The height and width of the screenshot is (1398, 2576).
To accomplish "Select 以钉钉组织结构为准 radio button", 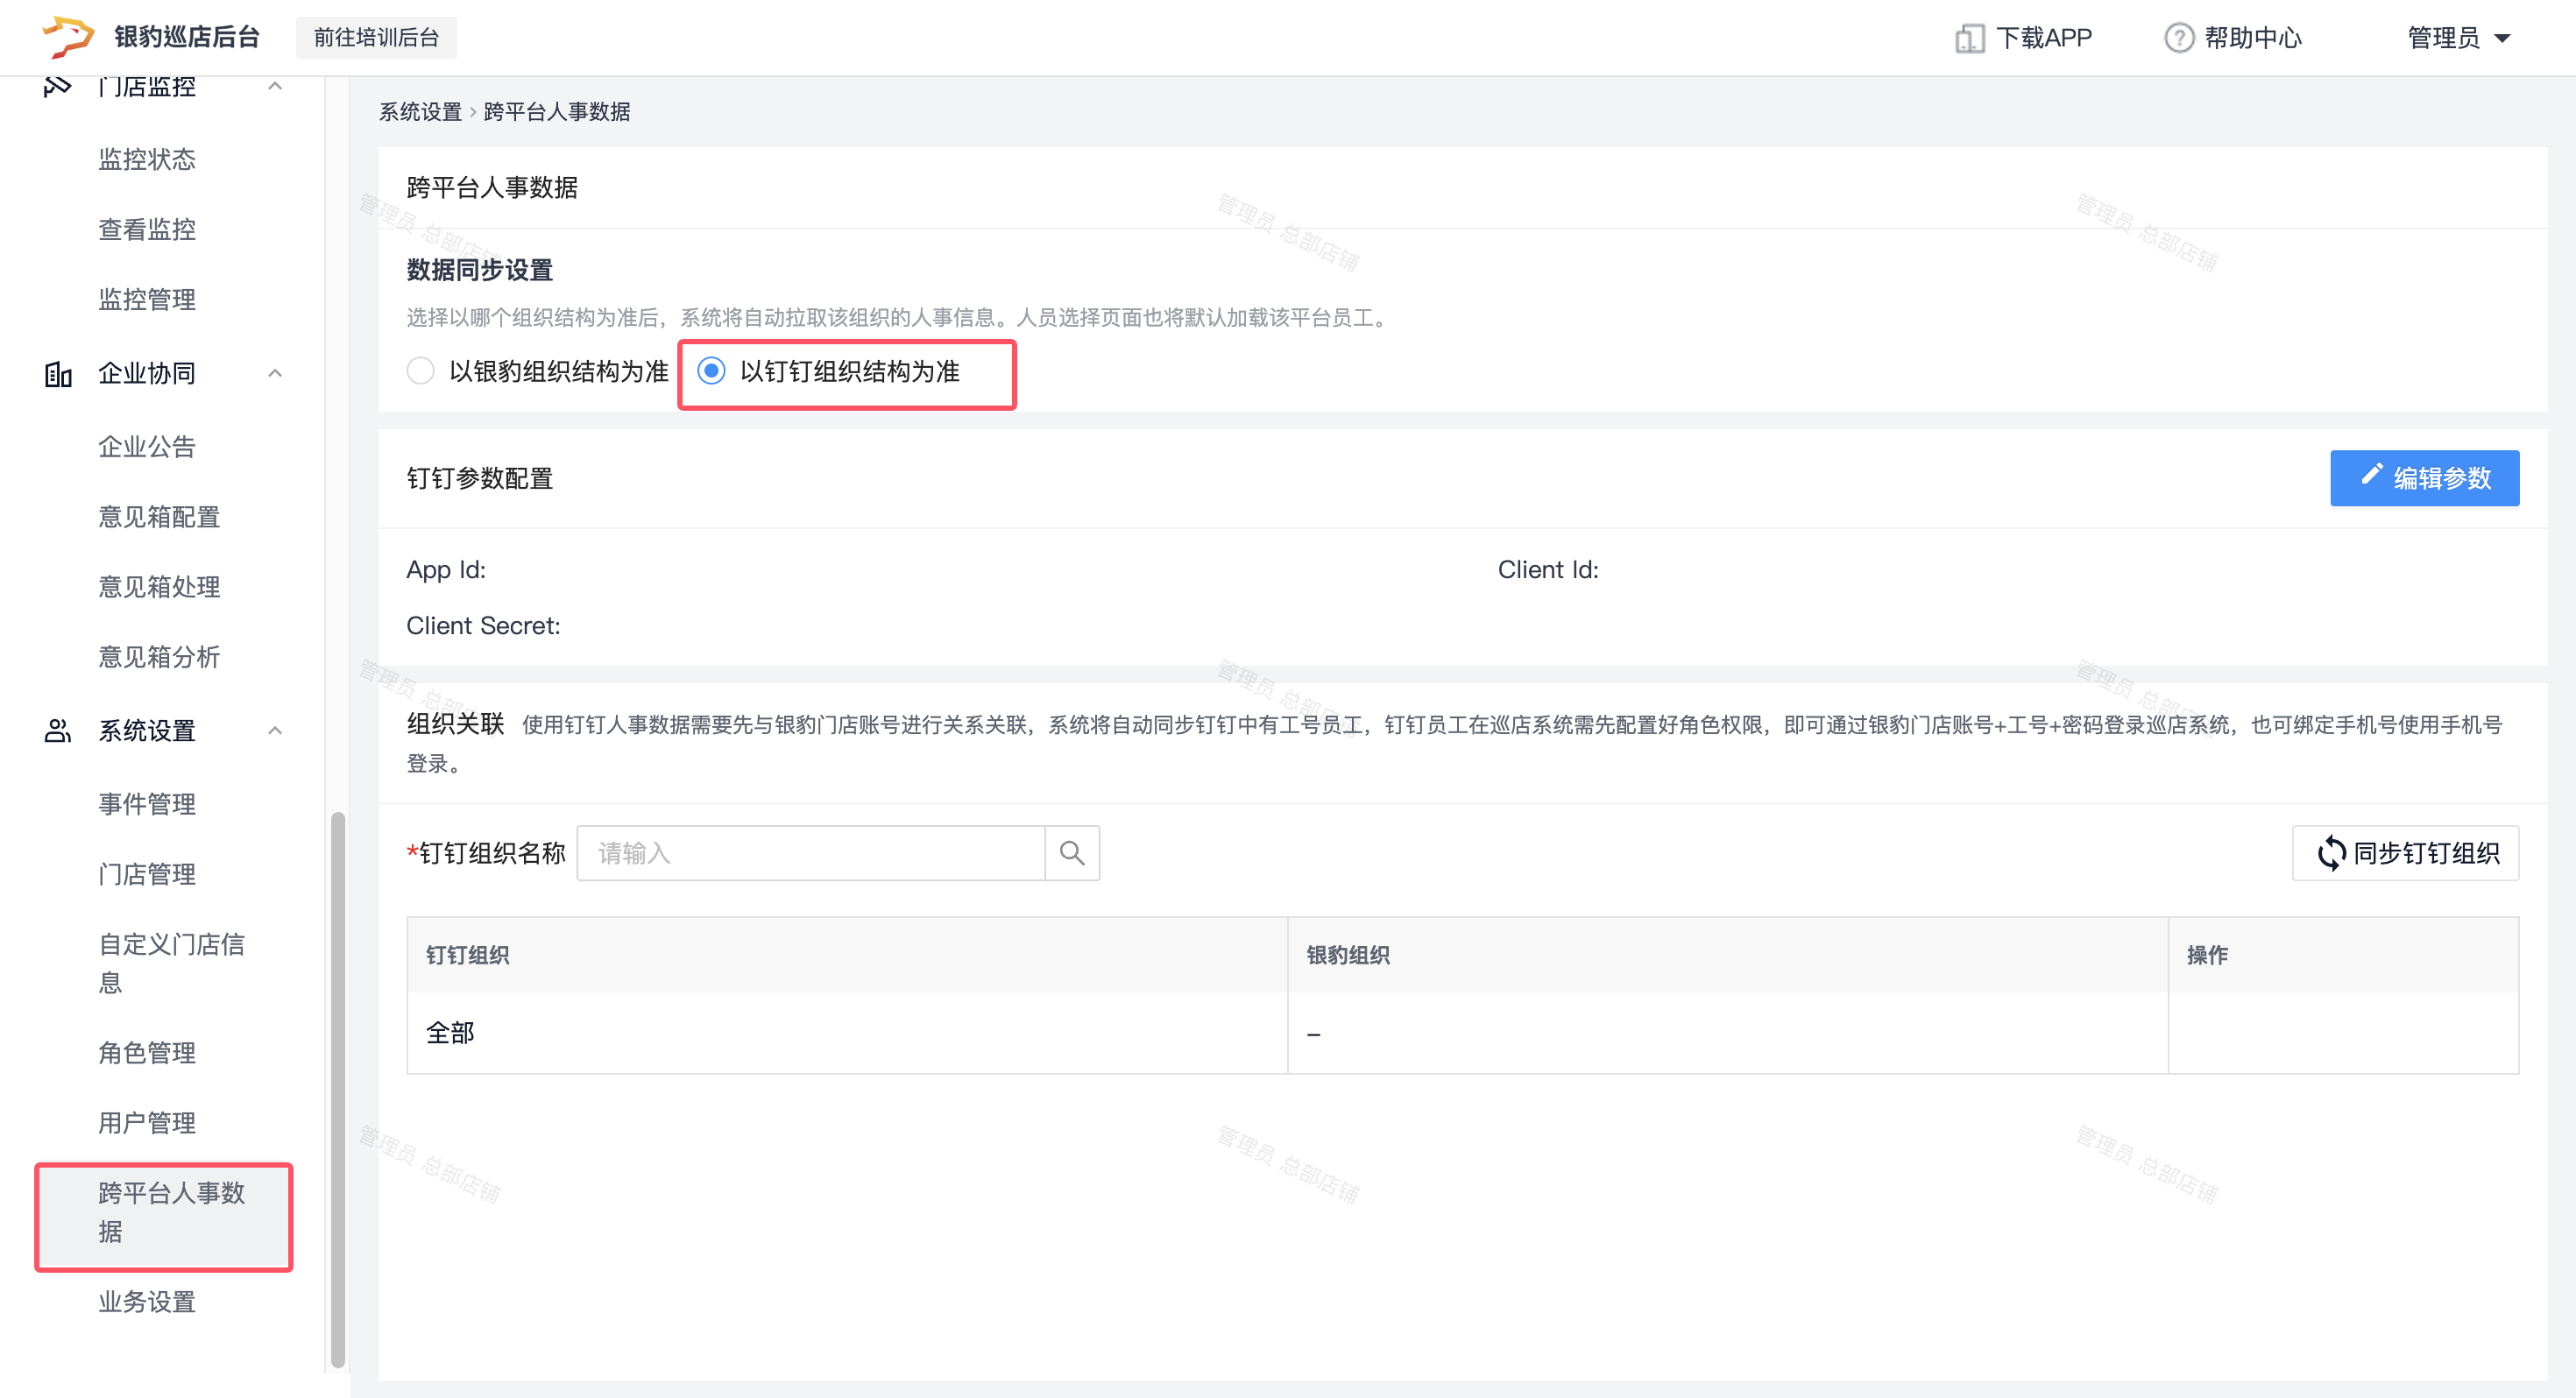I will pos(711,371).
